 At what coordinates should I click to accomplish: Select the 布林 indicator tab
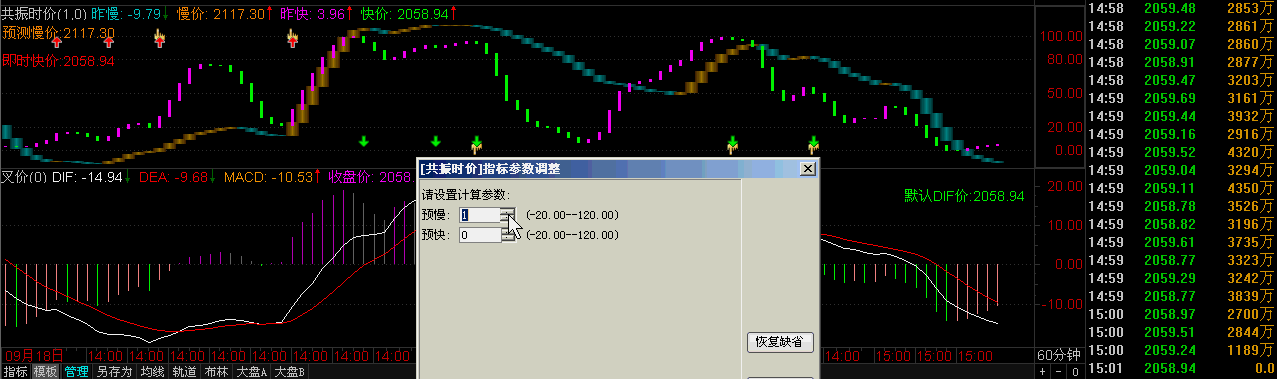coord(215,372)
